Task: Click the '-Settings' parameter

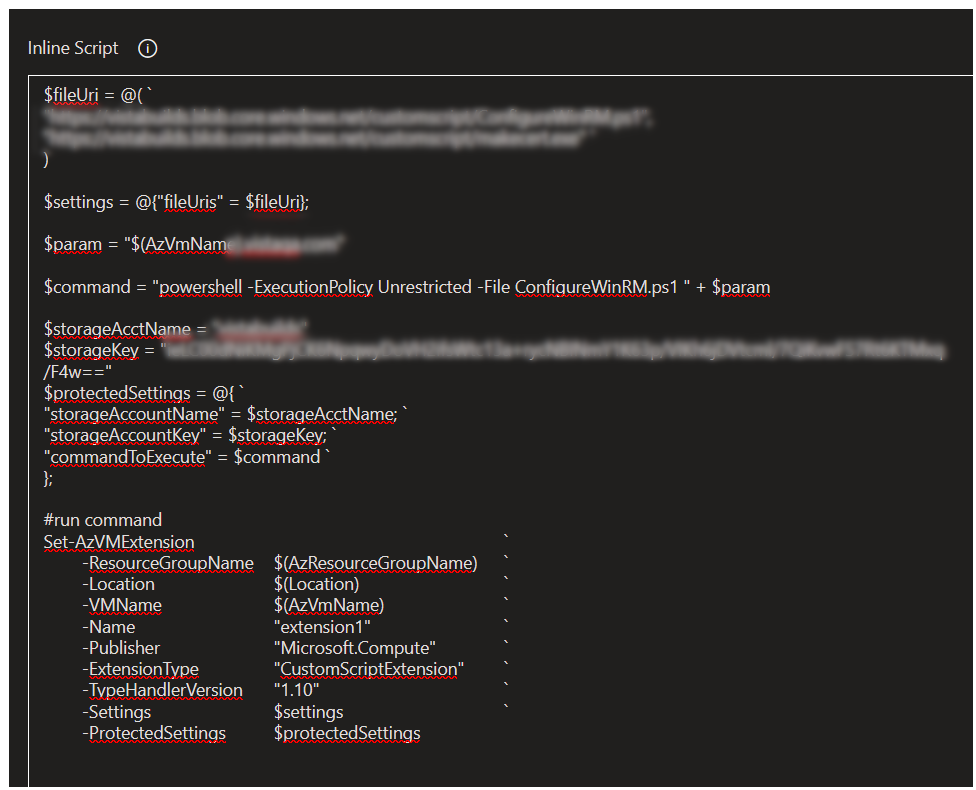Action: point(116,712)
